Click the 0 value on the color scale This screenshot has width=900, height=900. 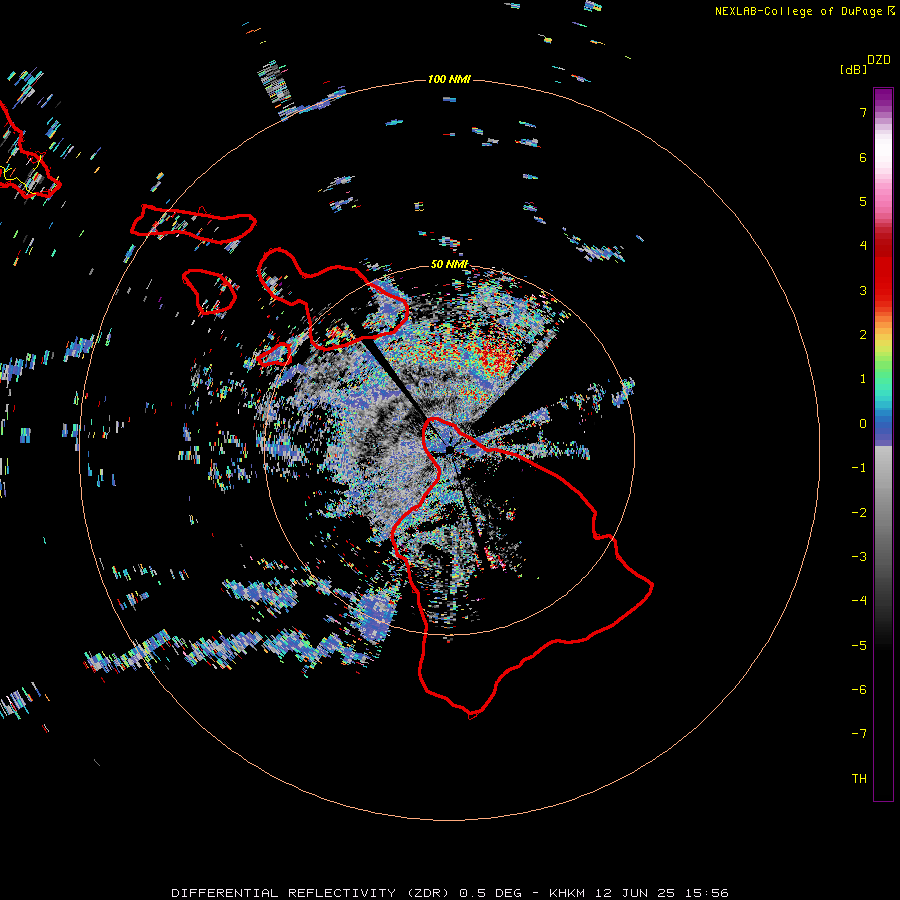(863, 424)
